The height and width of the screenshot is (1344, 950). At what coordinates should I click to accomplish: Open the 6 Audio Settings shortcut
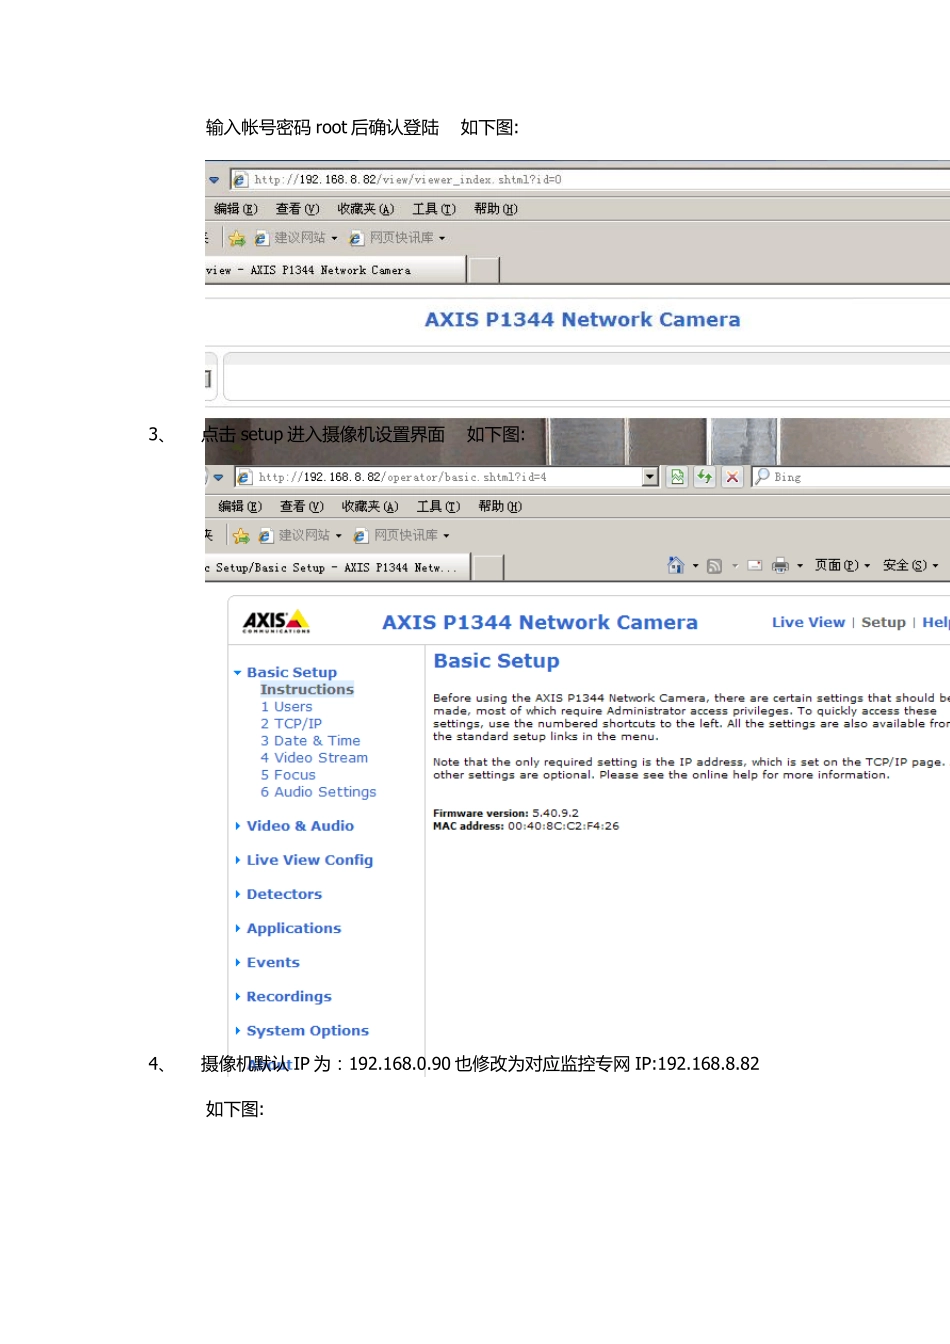point(319,792)
